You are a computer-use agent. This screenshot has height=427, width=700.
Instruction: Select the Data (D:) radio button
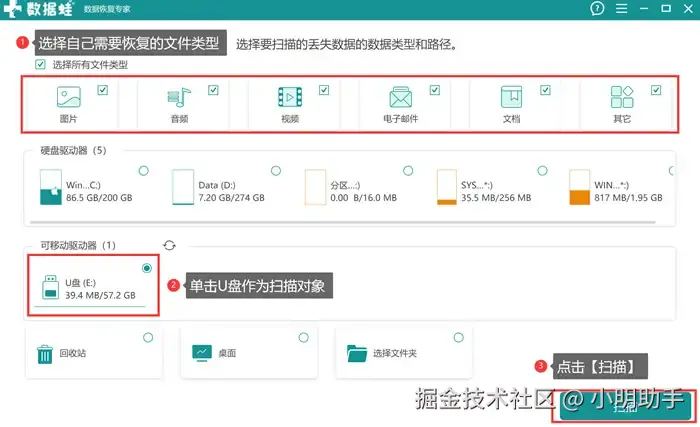click(x=276, y=171)
